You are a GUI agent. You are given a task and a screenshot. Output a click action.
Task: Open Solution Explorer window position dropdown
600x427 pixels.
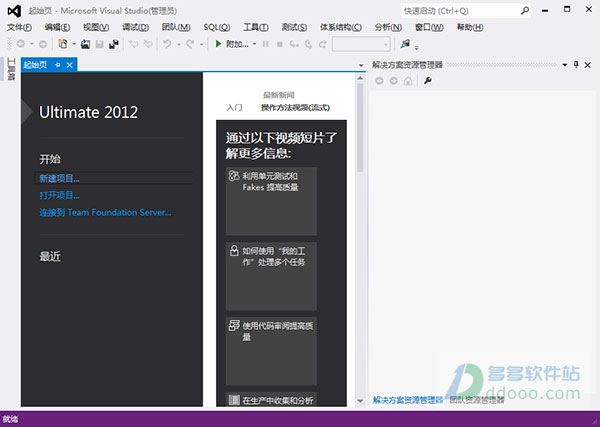click(564, 65)
